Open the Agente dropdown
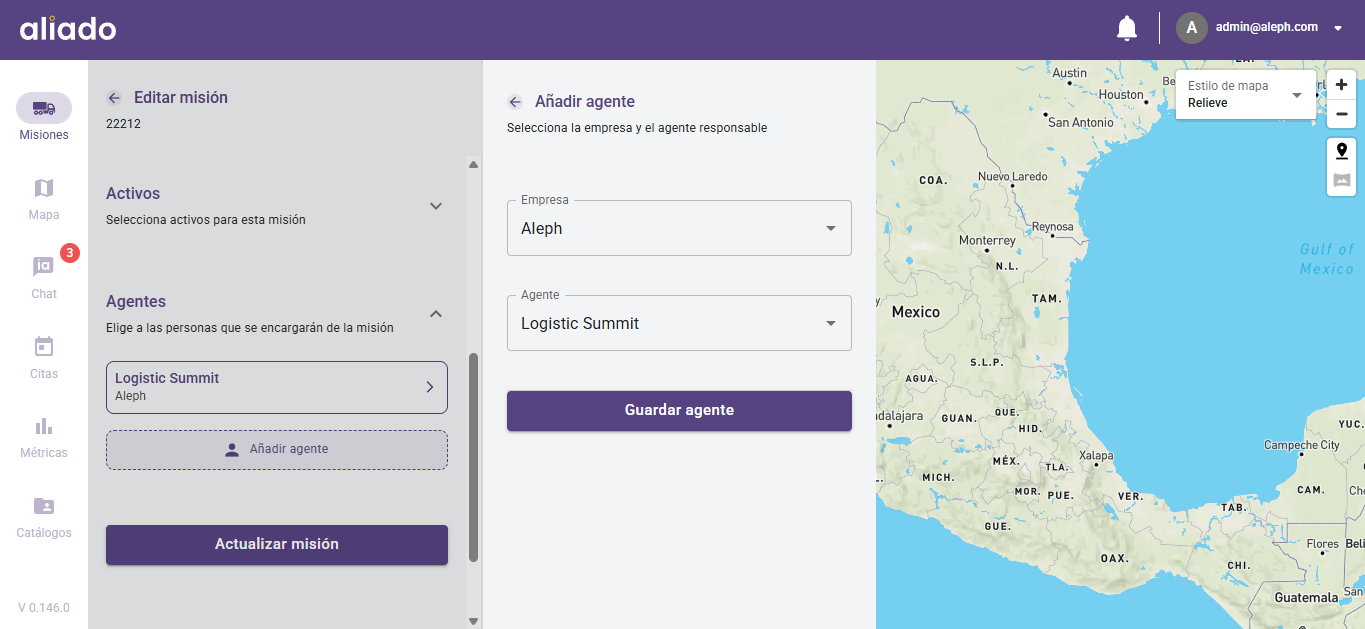This screenshot has width=1365, height=629. coord(679,323)
